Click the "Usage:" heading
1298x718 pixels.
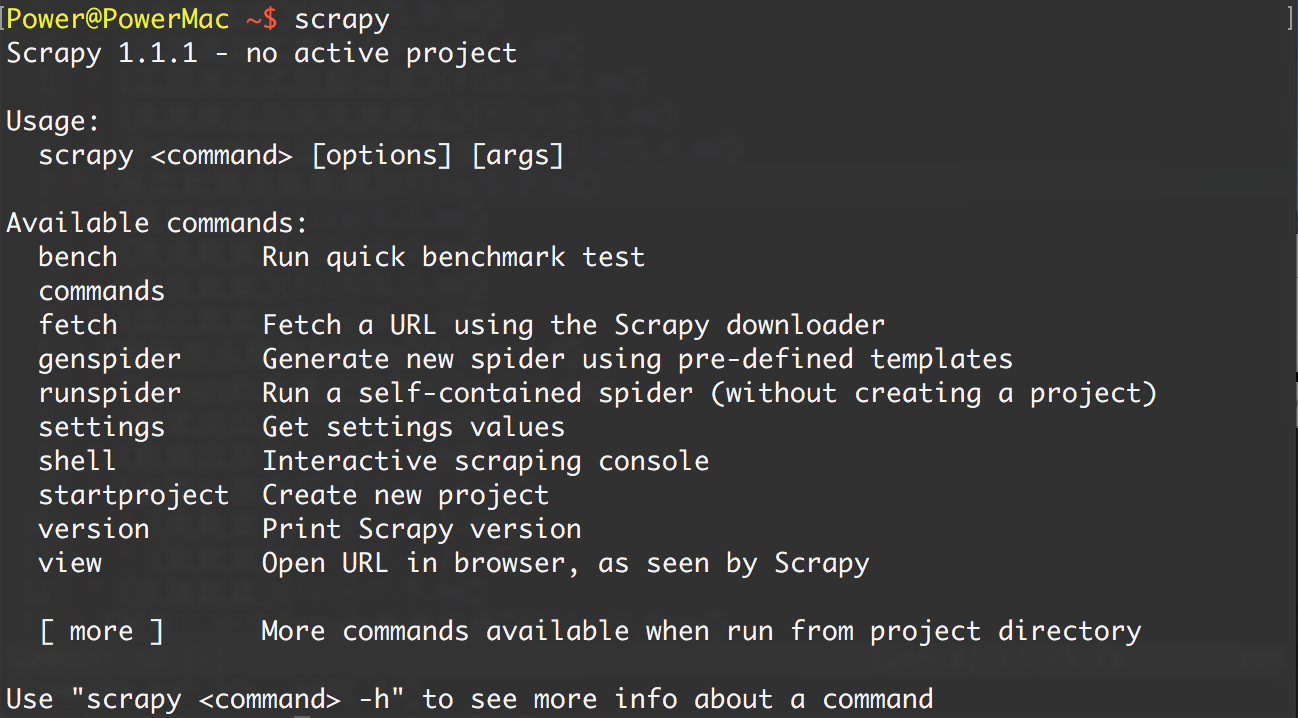click(x=53, y=122)
